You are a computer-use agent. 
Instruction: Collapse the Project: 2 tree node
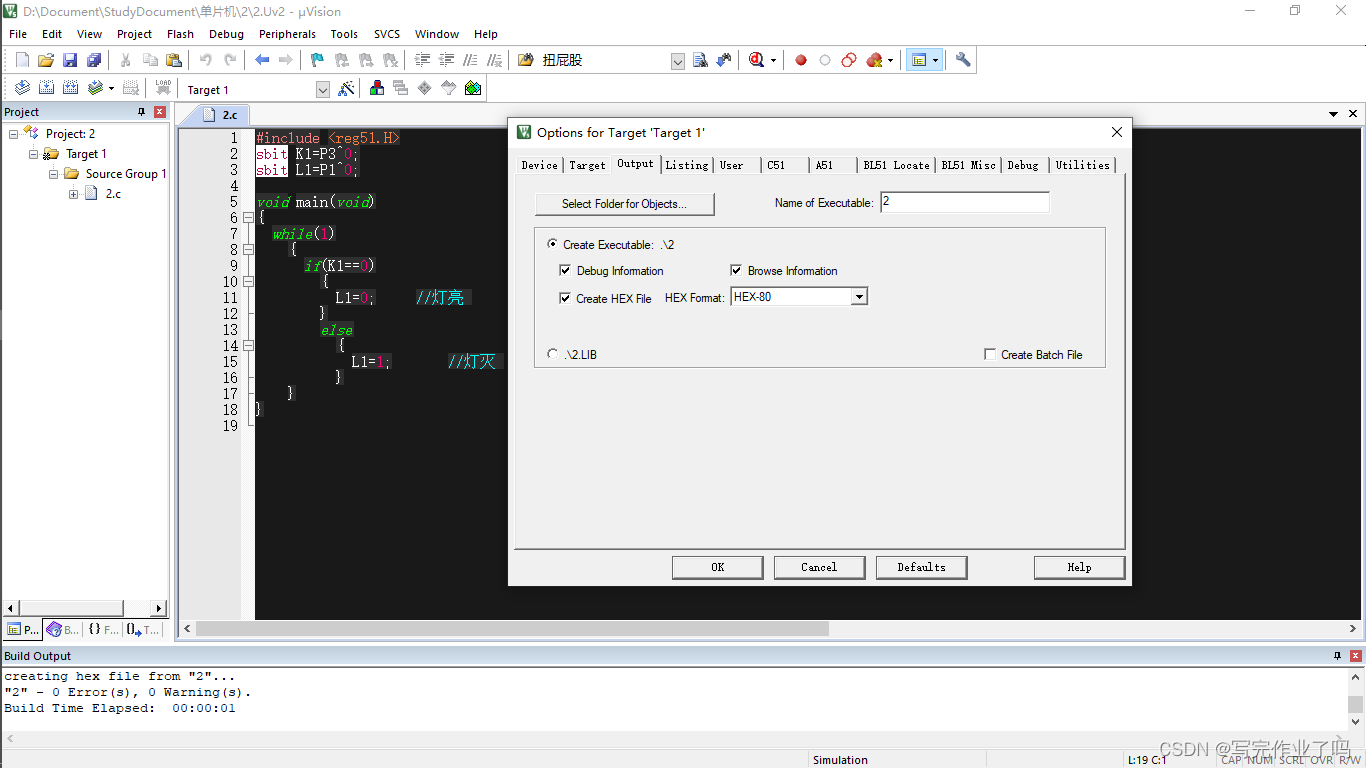pyautogui.click(x=14, y=133)
